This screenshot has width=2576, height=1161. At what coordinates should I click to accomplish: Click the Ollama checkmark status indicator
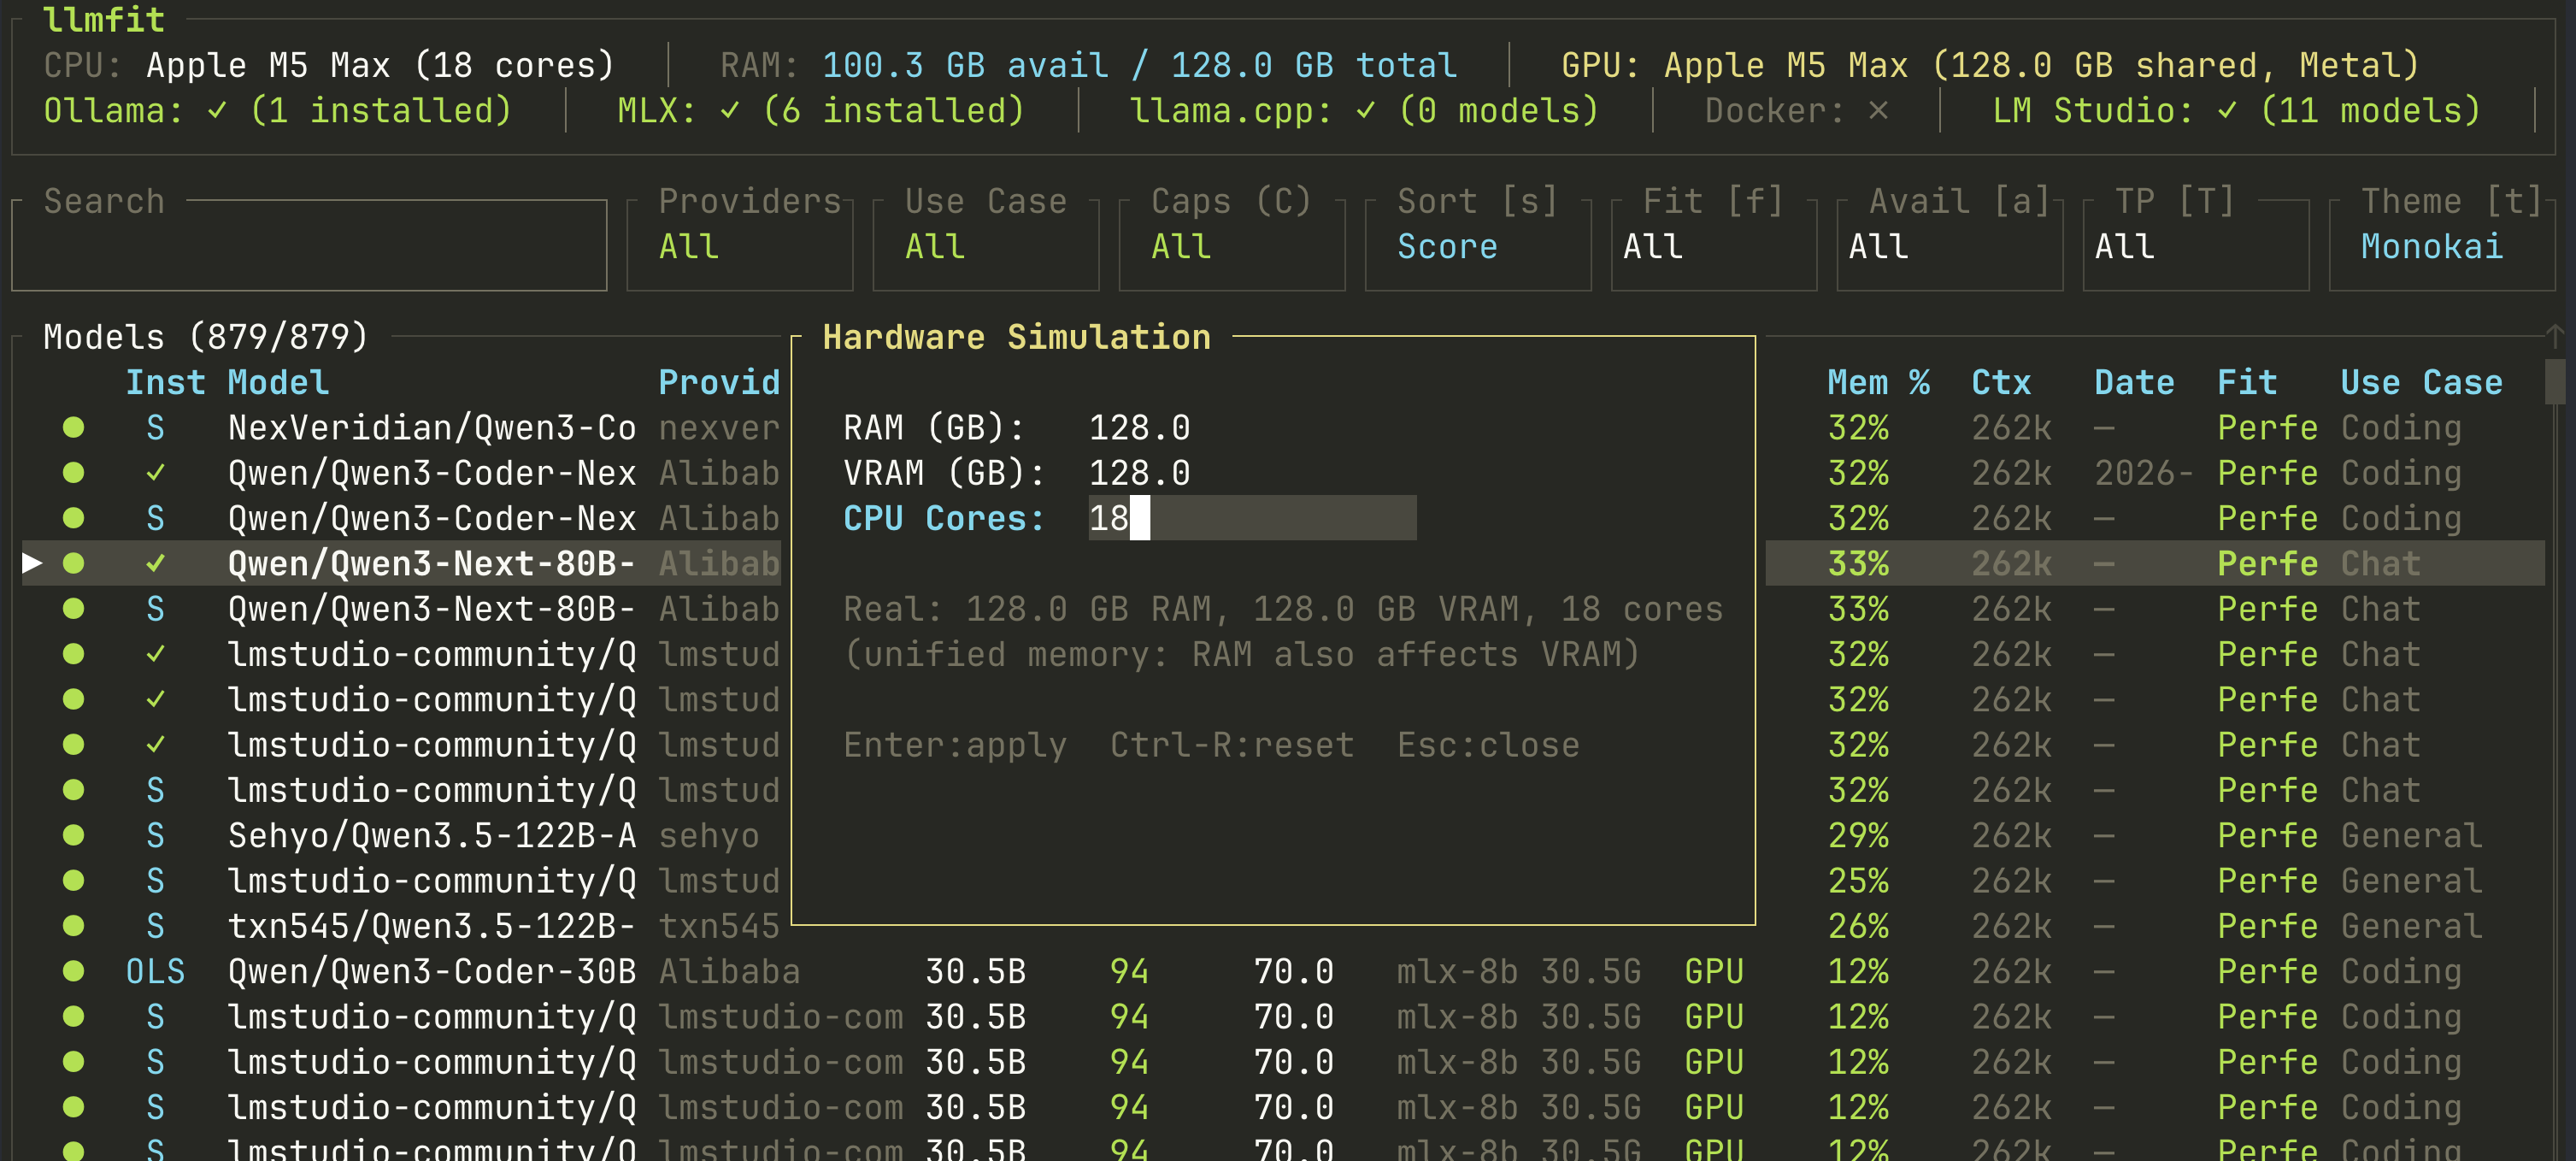coord(218,110)
